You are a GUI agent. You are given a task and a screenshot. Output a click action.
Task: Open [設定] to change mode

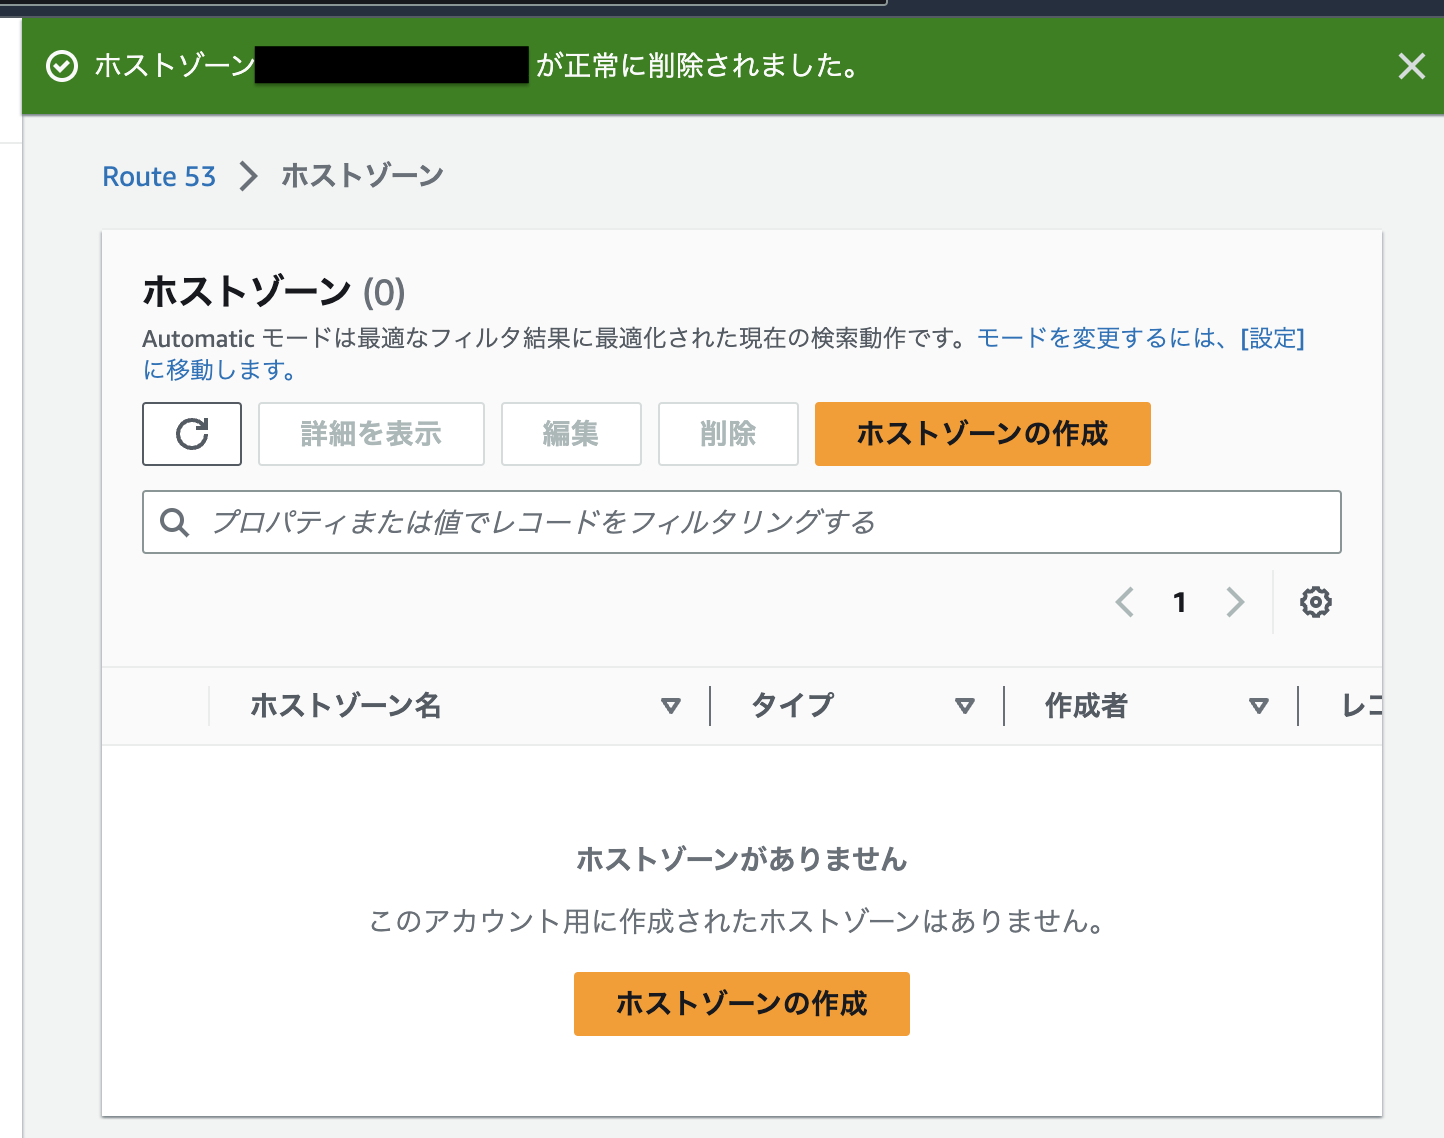coord(1272,339)
